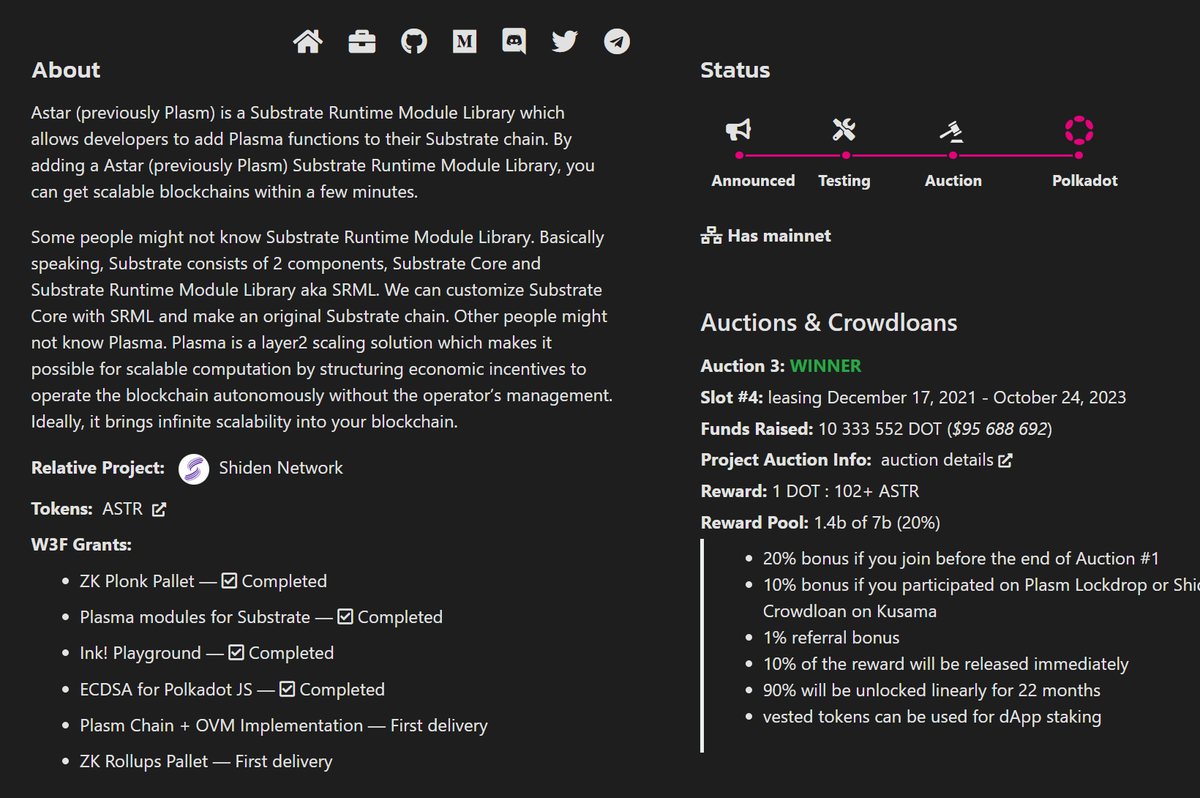
Task: Click '90% will be unlocked linearly' item
Action: pos(931,690)
